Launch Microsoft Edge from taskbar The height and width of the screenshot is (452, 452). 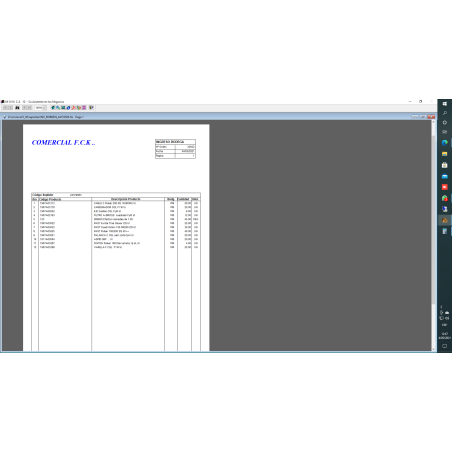(445, 143)
